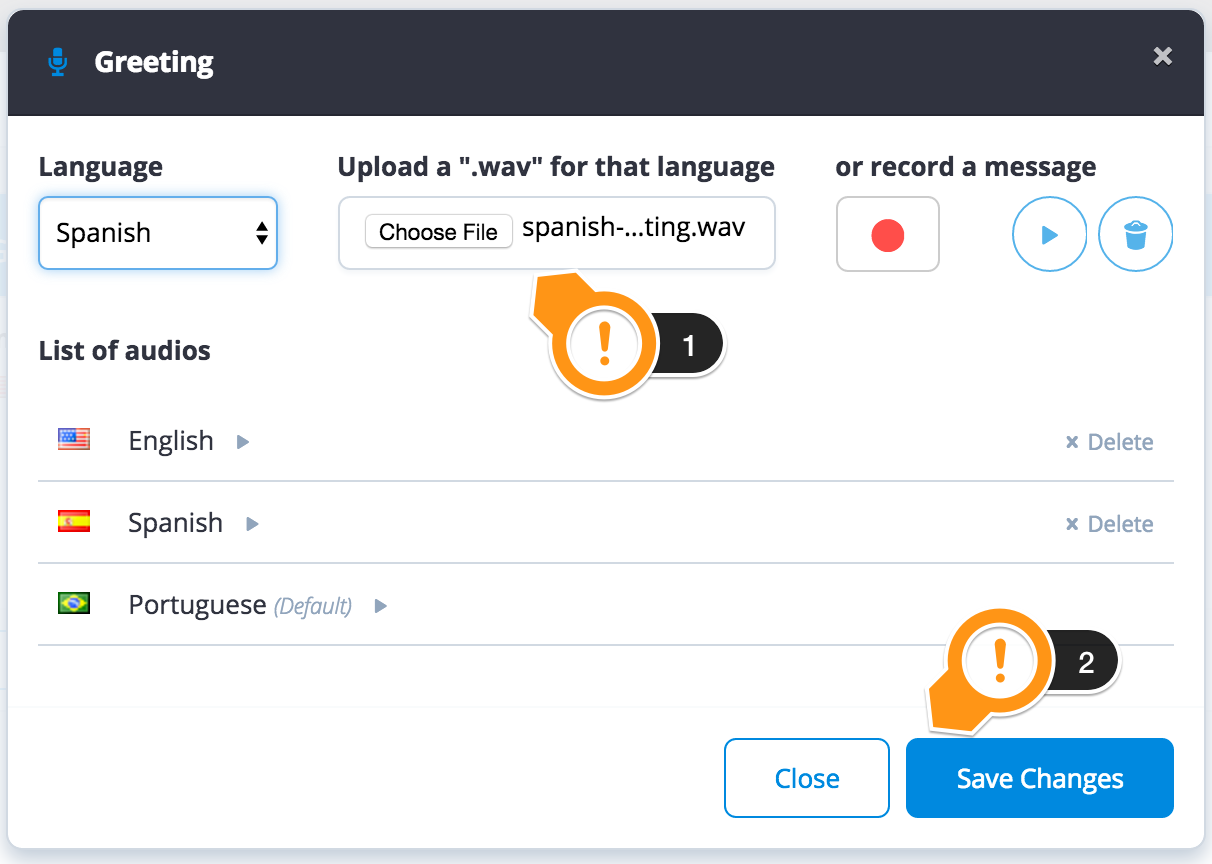Start recording with the red record button
Viewport: 1212px width, 864px height.
pos(887,235)
